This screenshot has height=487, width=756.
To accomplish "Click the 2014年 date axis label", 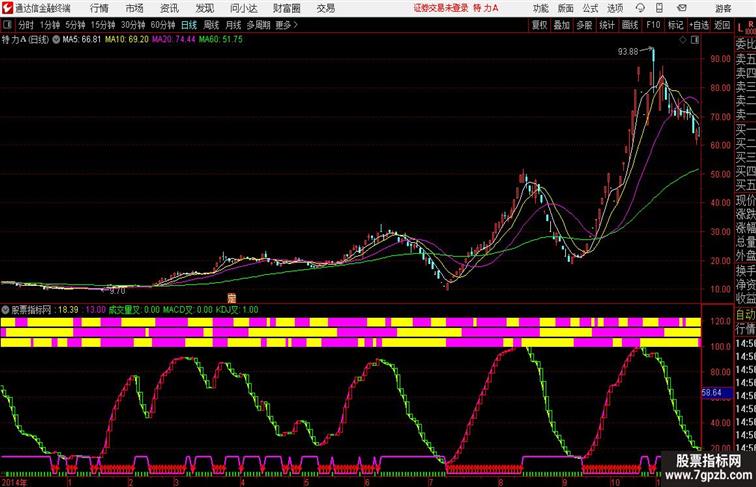I will (x=14, y=482).
